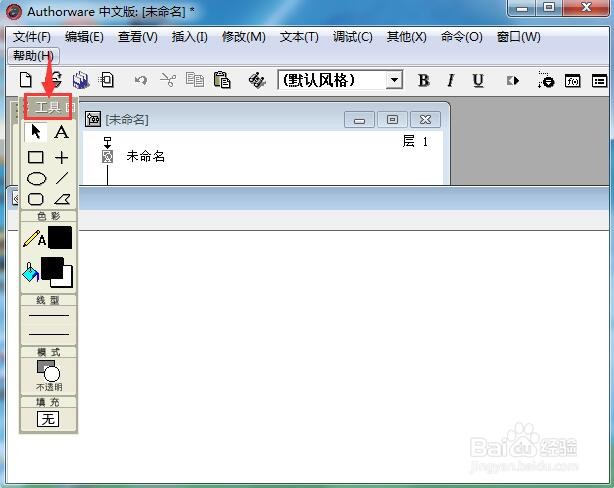This screenshot has width=614, height=488.
Task: Open the 帮助(H) menu
Action: 33,56
